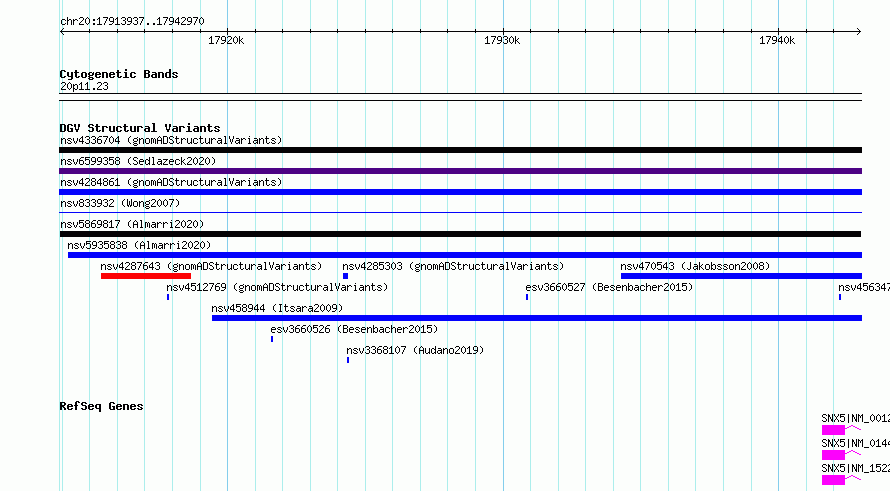Click nsv4287643 (gnomADStructuralVariants) label
This screenshot has width=890, height=491.
[211, 266]
